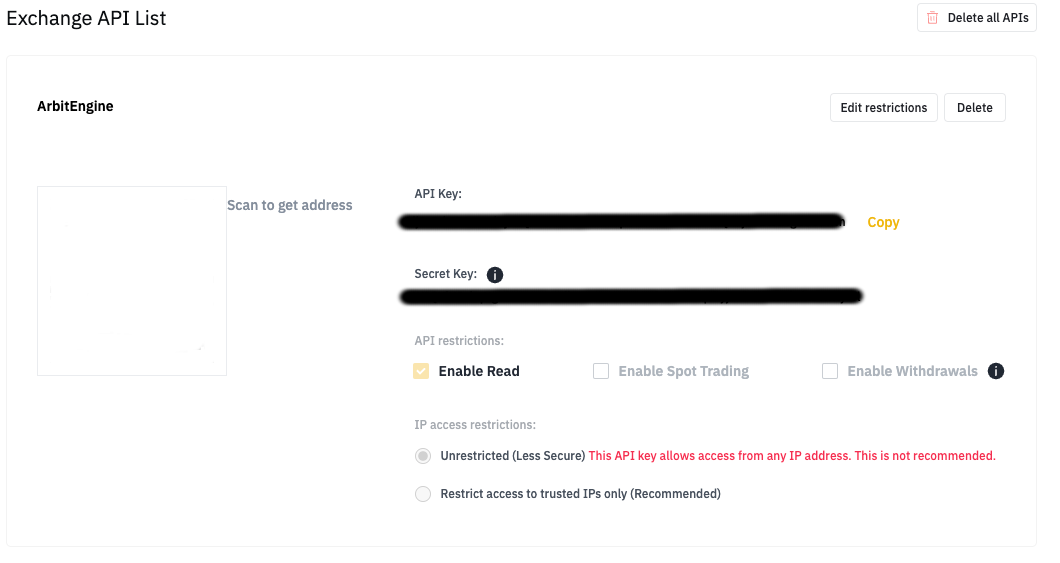The image size is (1060, 563).
Task: Enable the Spot Trading checkbox
Action: [601, 371]
